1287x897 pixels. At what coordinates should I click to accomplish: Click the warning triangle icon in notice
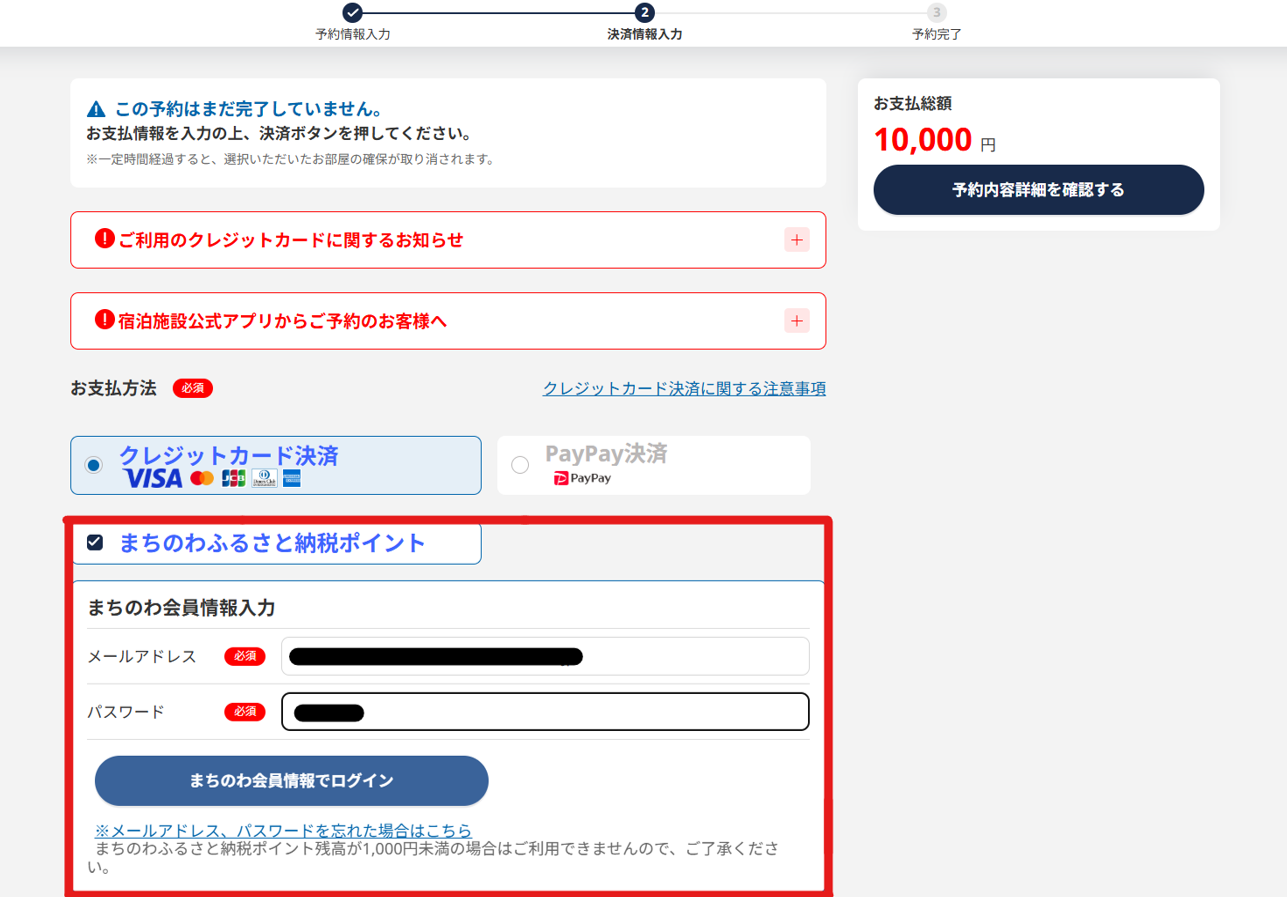tap(96, 109)
